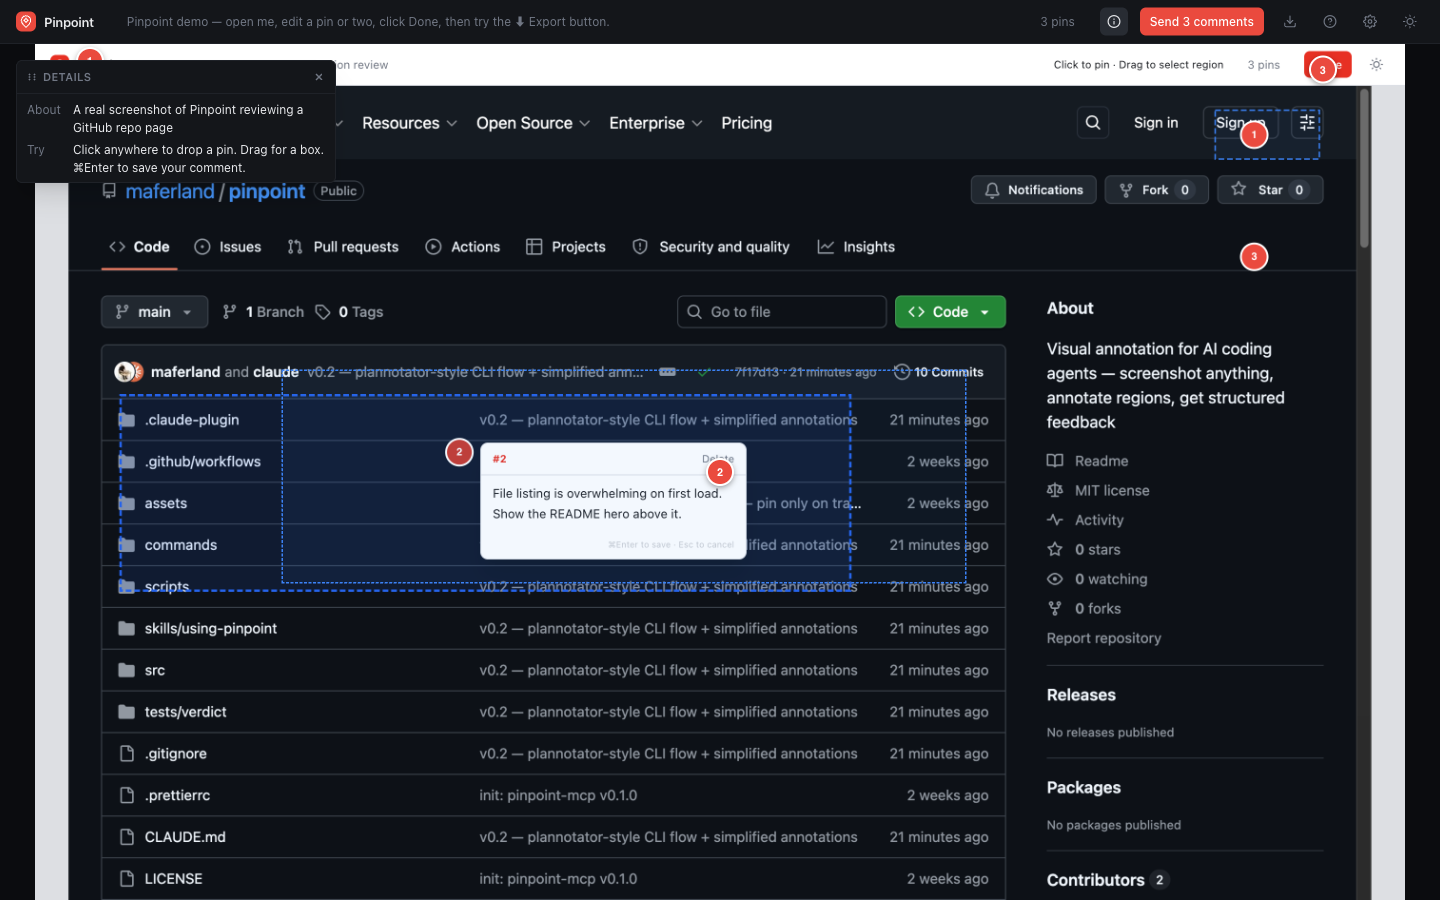The image size is (1440, 900).
Task: Open the info details icon in top bar
Action: tap(1114, 21)
